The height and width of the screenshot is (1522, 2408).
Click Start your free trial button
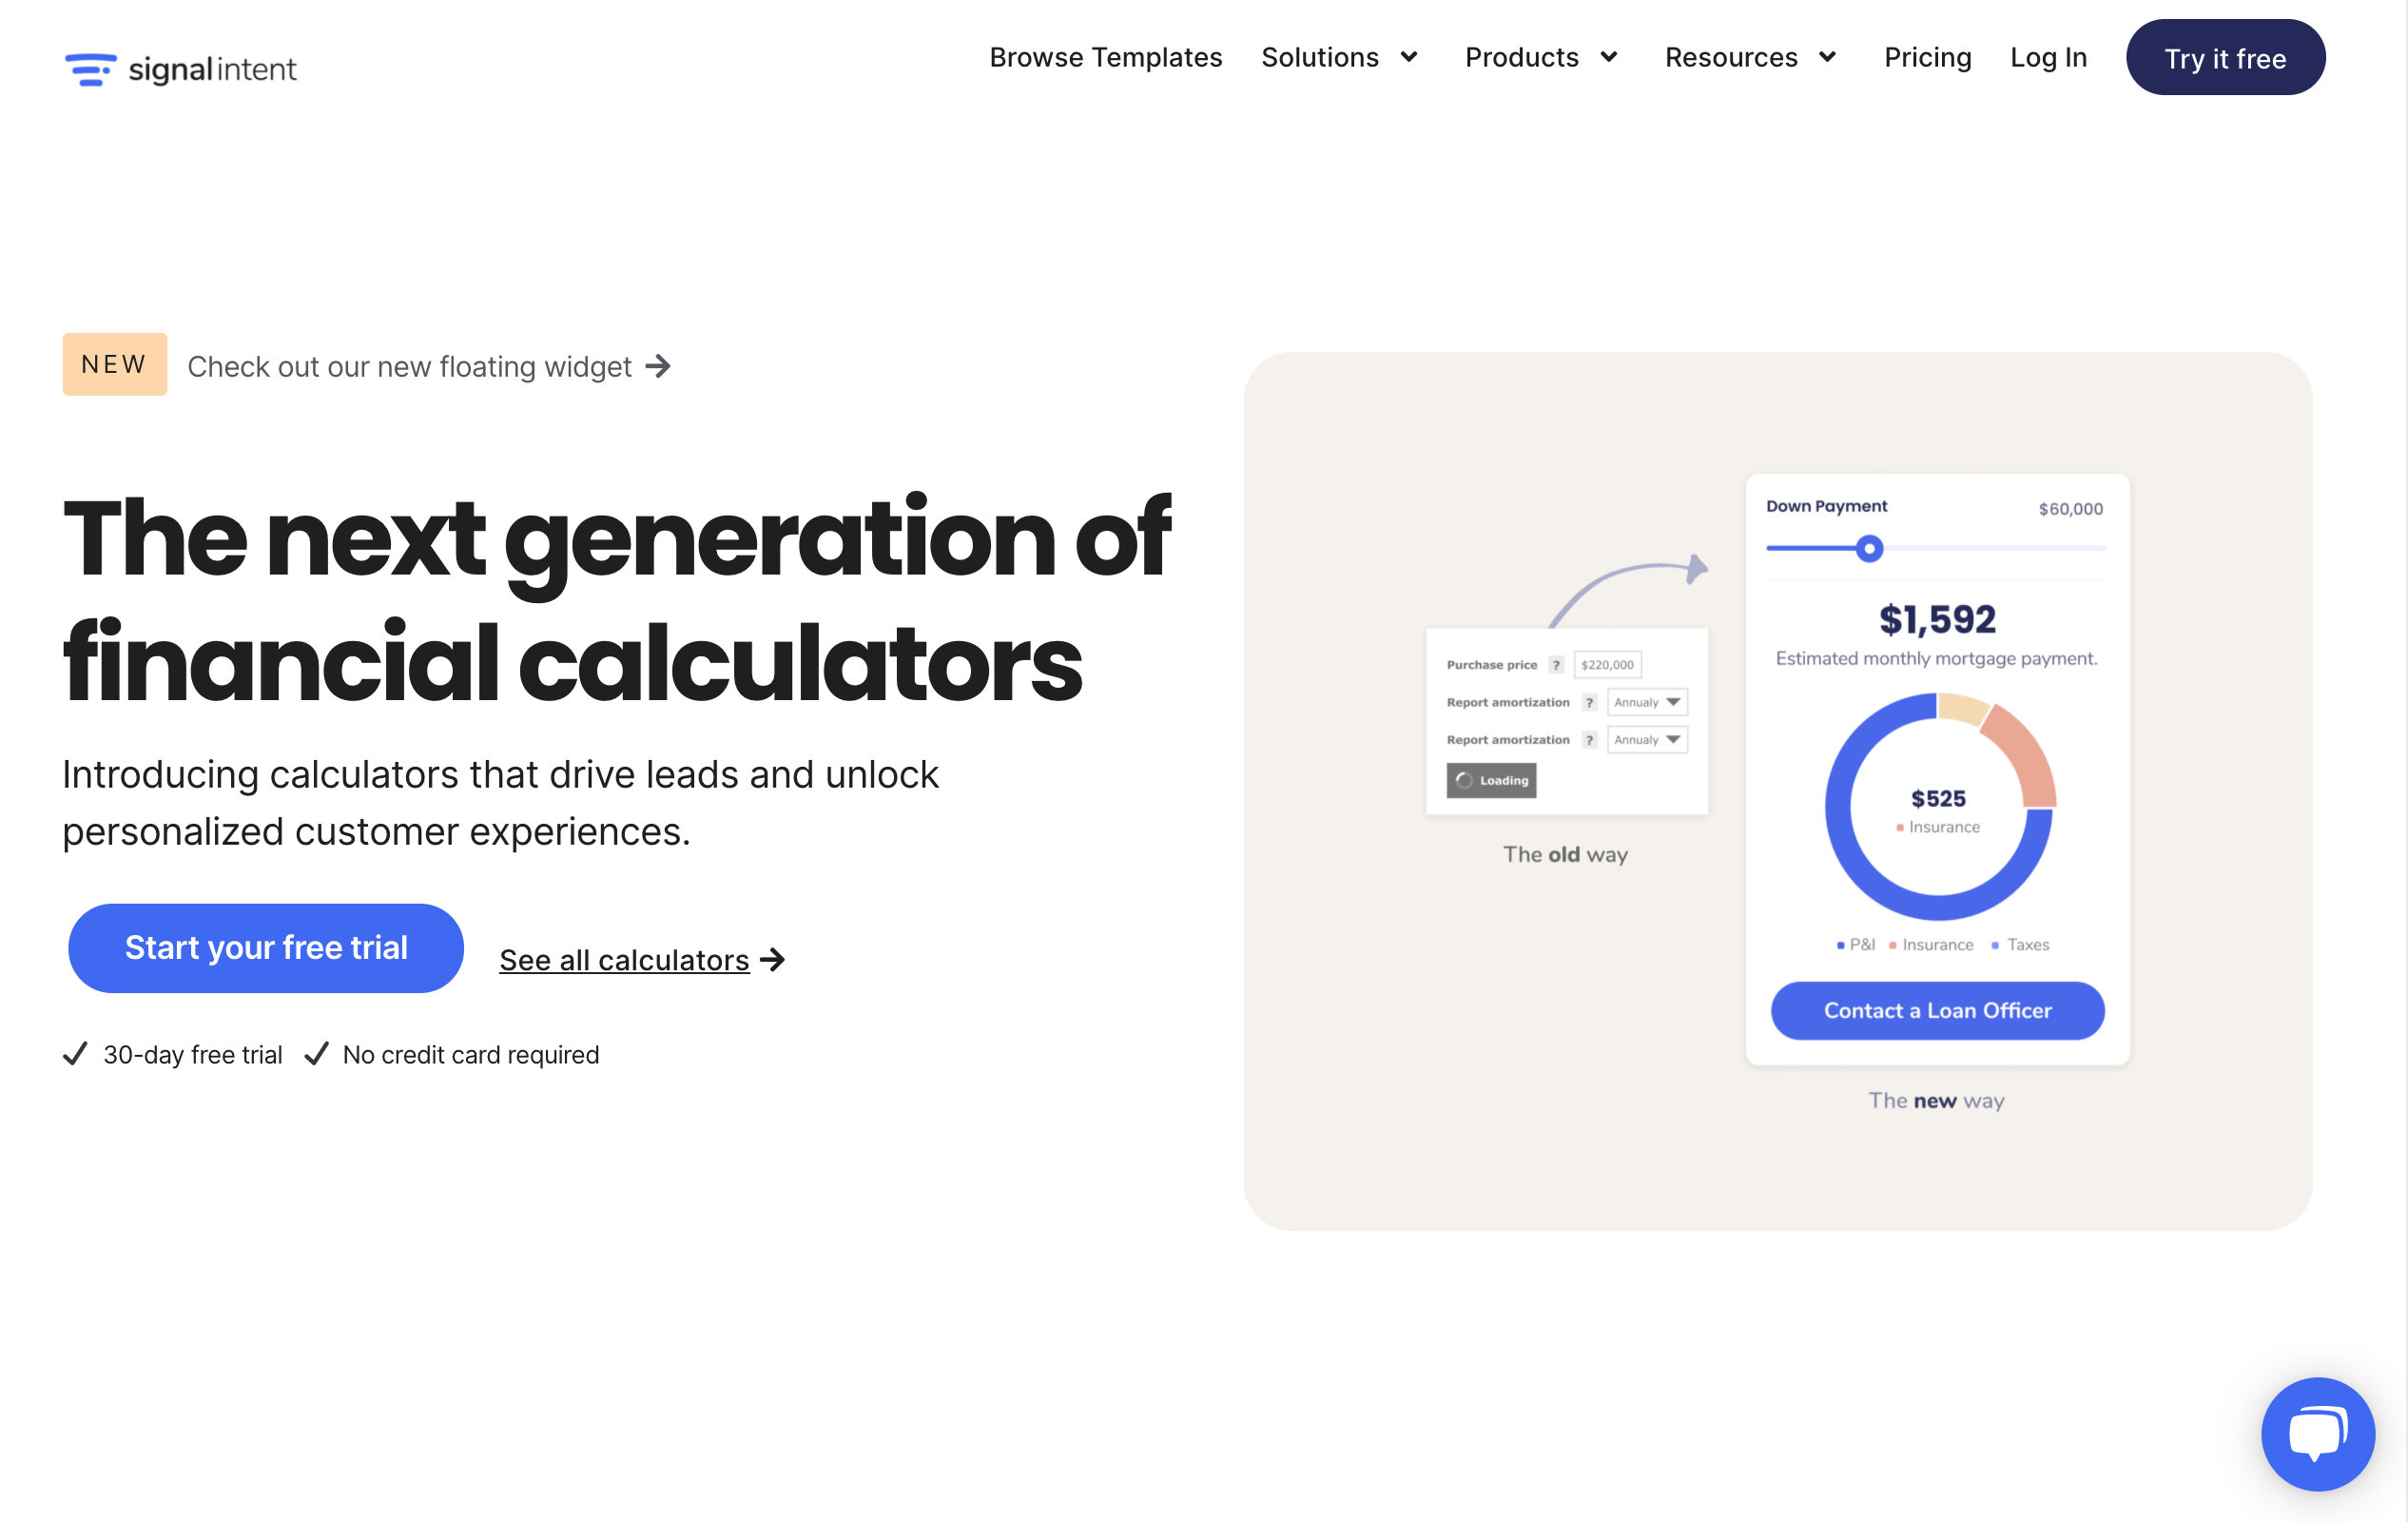click(x=266, y=946)
